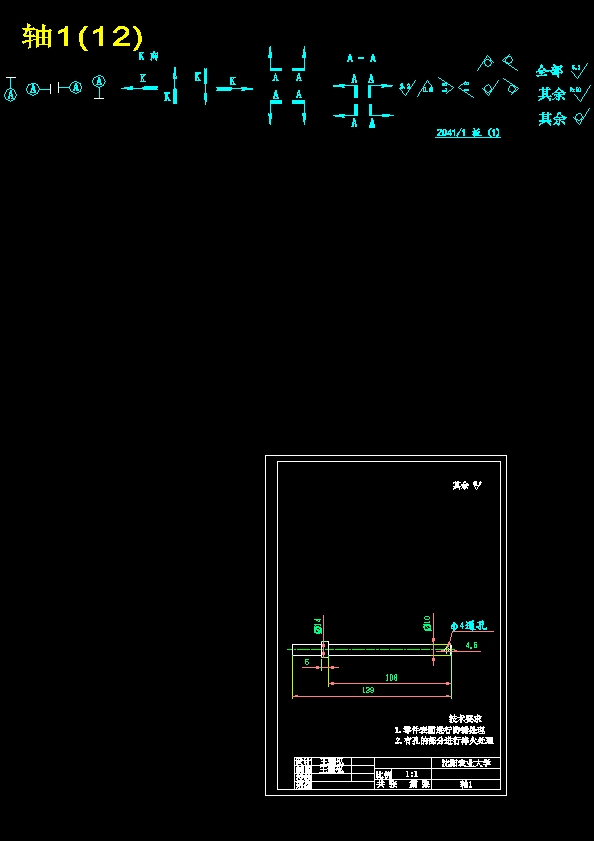Select the left-pointing K view arrow
The width and height of the screenshot is (594, 841).
point(140,83)
